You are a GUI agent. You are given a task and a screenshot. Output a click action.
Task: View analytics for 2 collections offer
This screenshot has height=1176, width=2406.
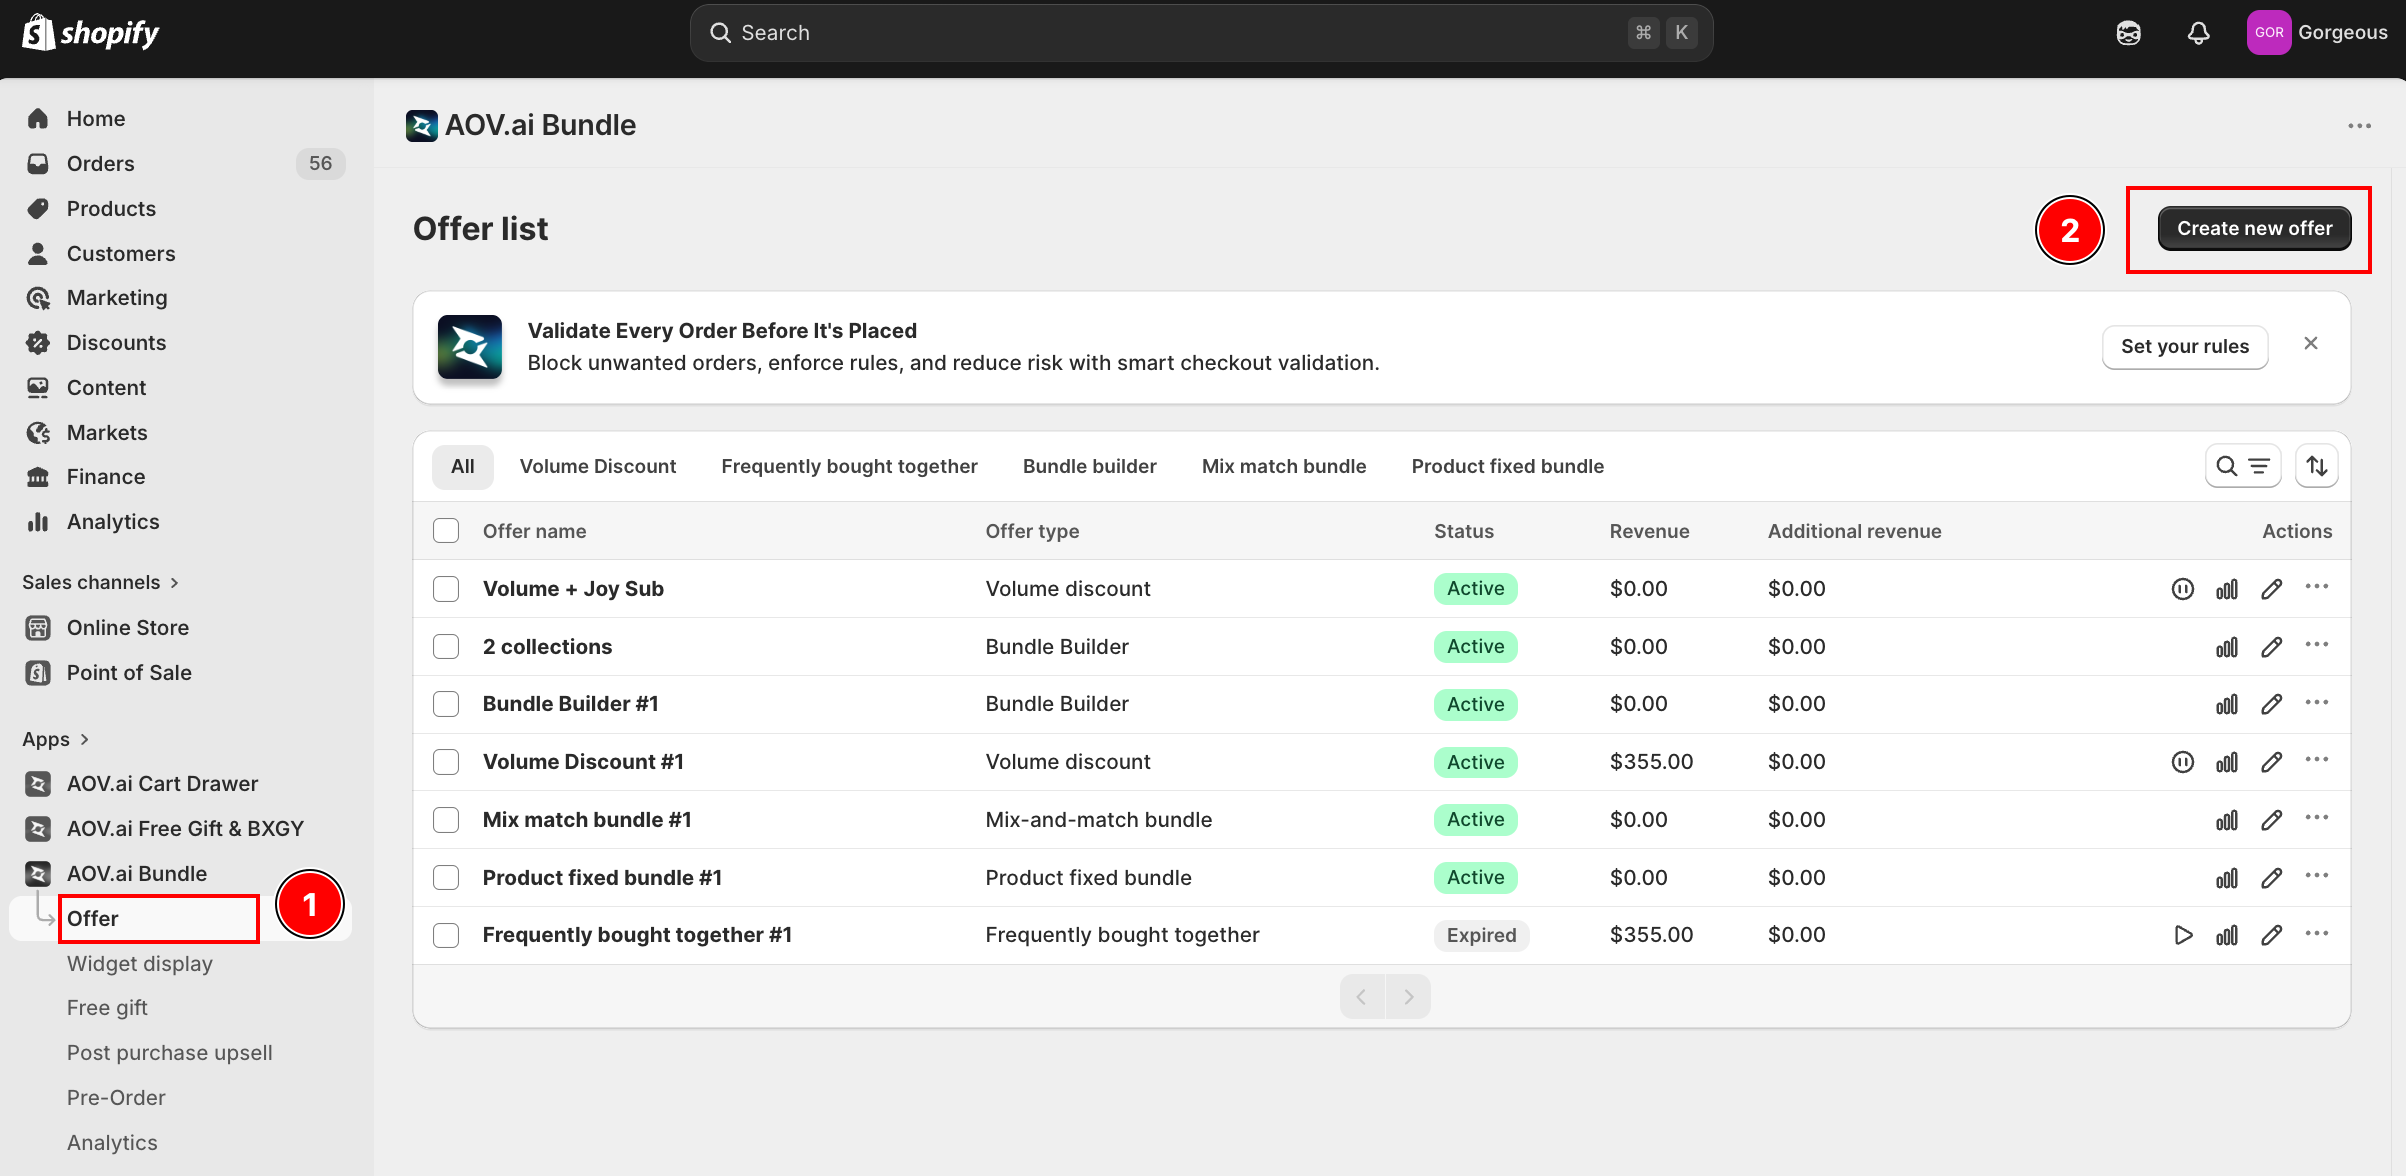tap(2227, 647)
